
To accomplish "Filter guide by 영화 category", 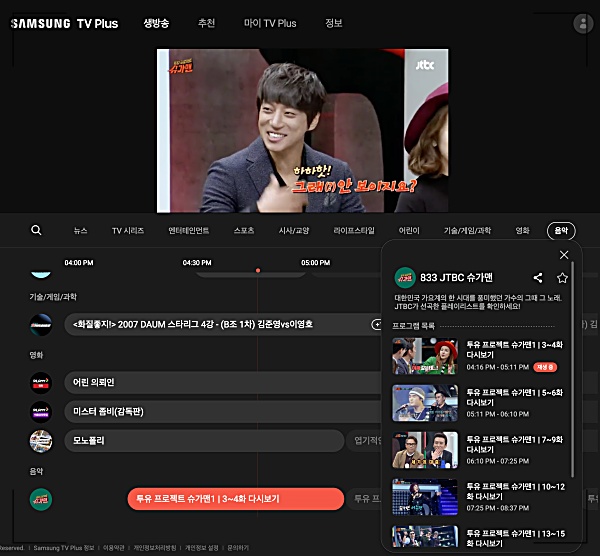I will coord(522,230).
